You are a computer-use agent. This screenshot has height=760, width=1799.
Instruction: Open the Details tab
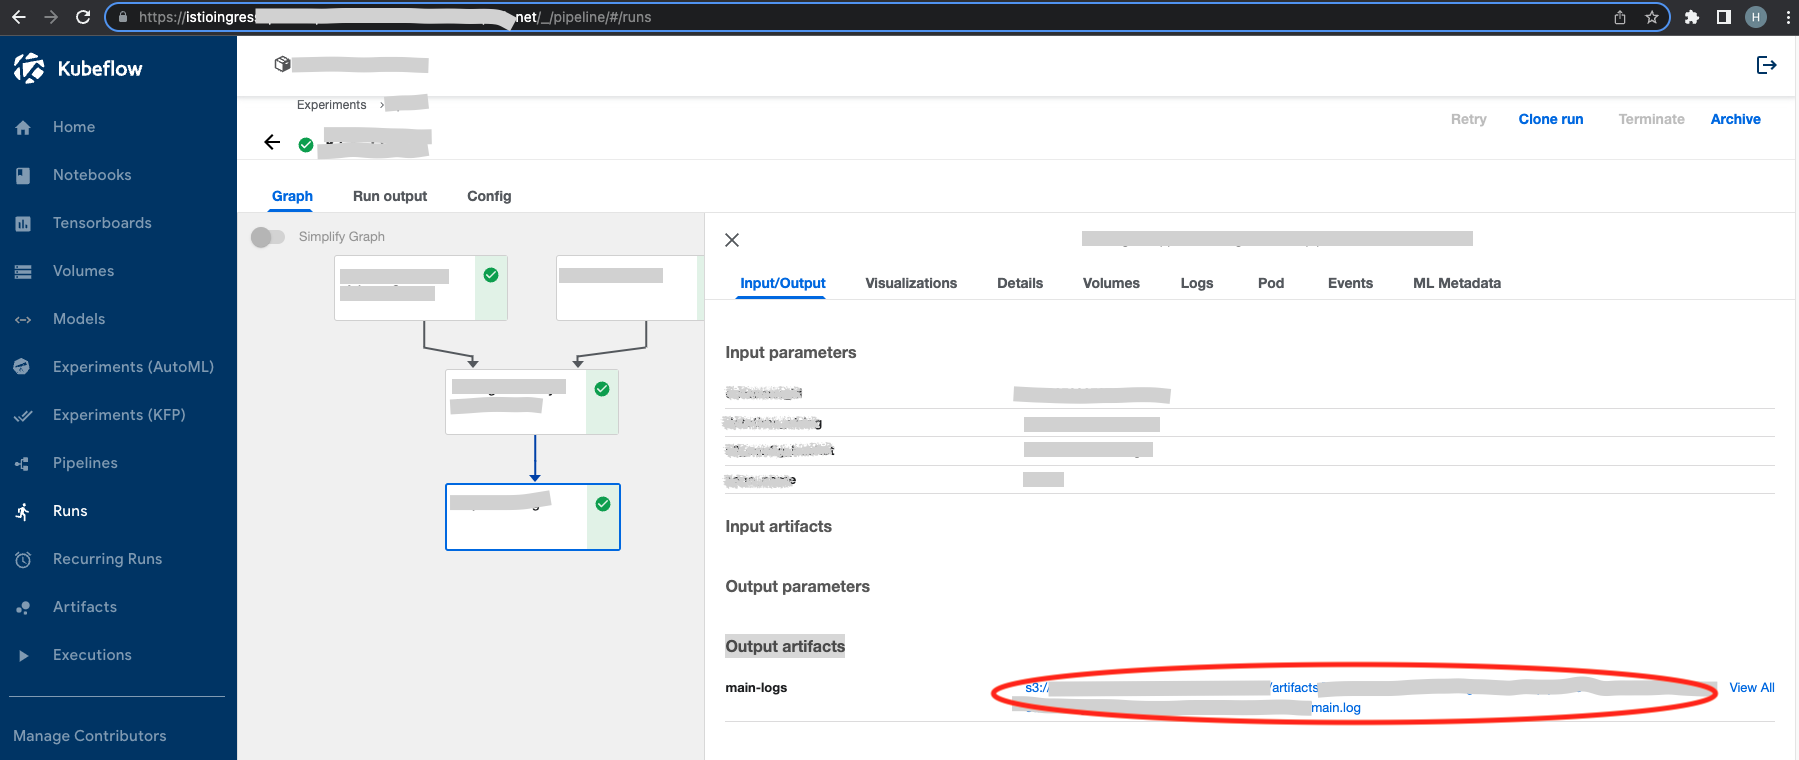click(x=1020, y=283)
